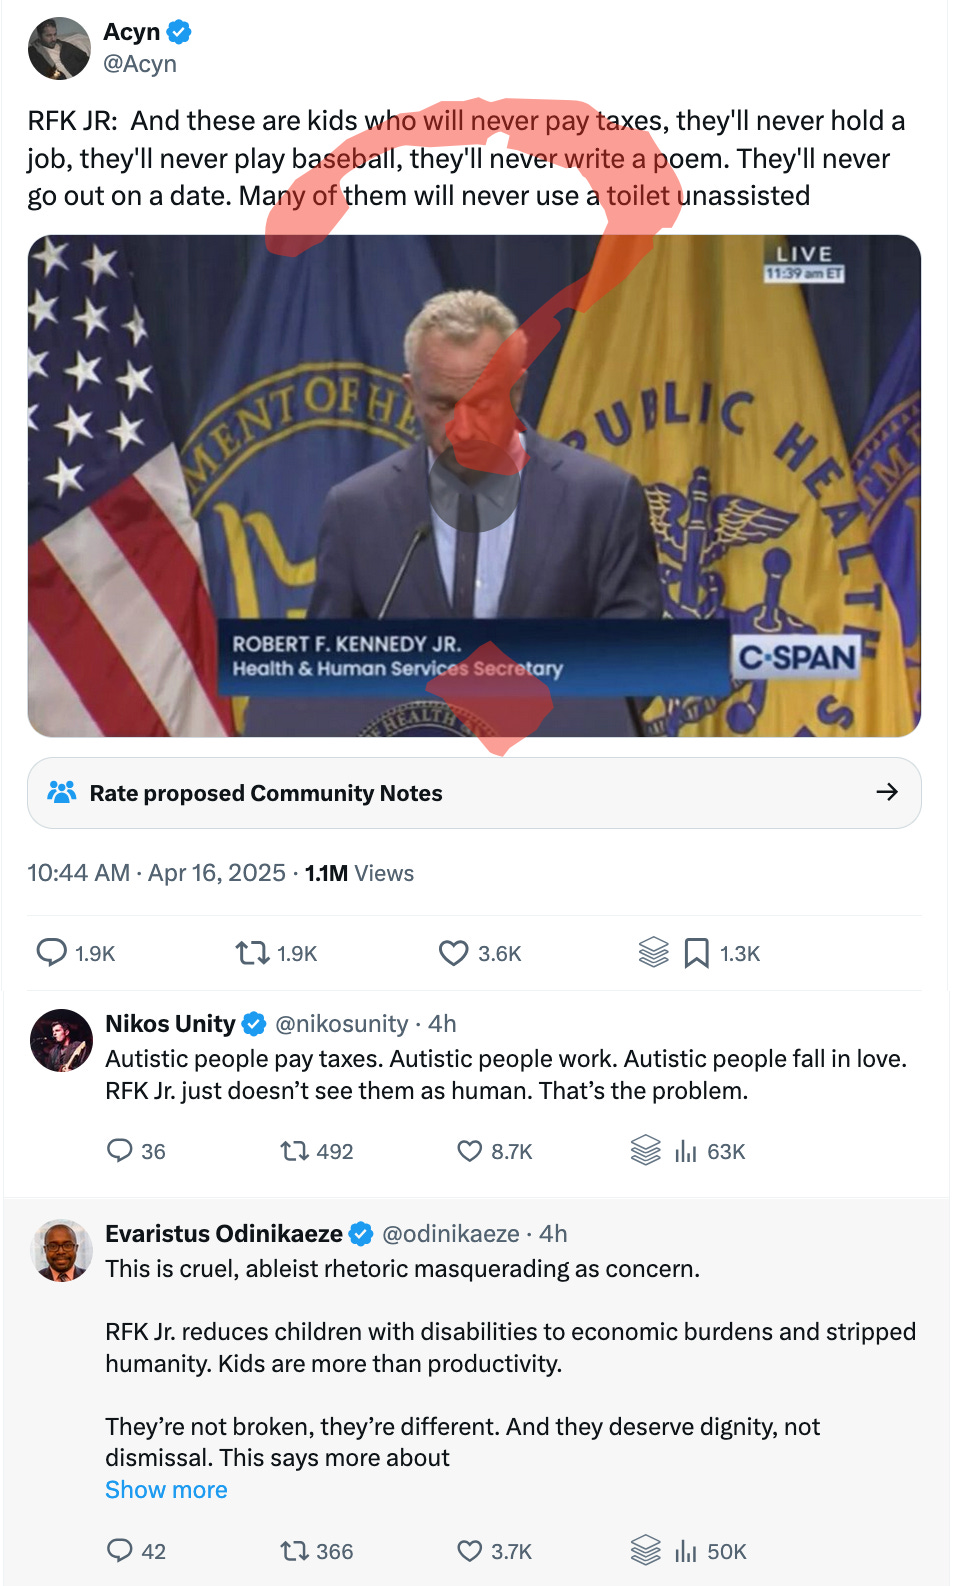Click the layers icon on Evaristus's reply

pos(646,1550)
